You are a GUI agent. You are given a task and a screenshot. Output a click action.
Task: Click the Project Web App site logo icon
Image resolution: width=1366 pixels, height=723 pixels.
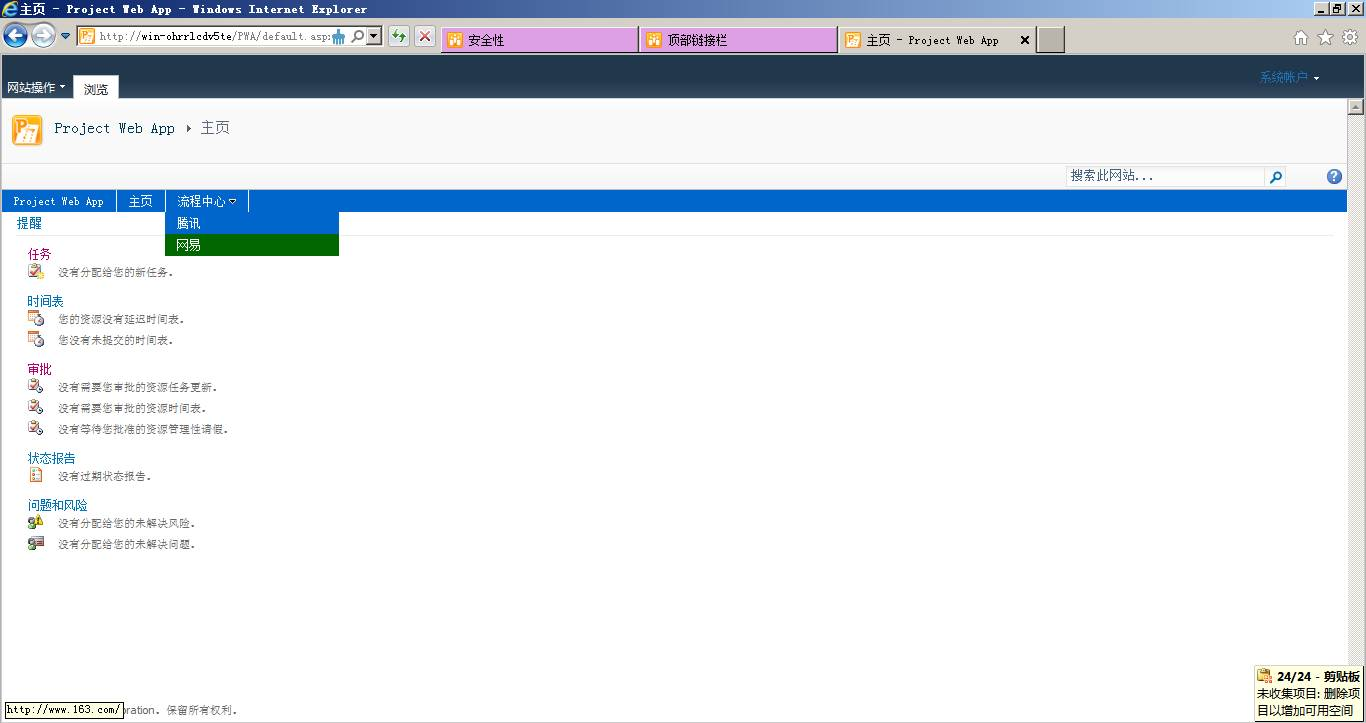tap(27, 130)
